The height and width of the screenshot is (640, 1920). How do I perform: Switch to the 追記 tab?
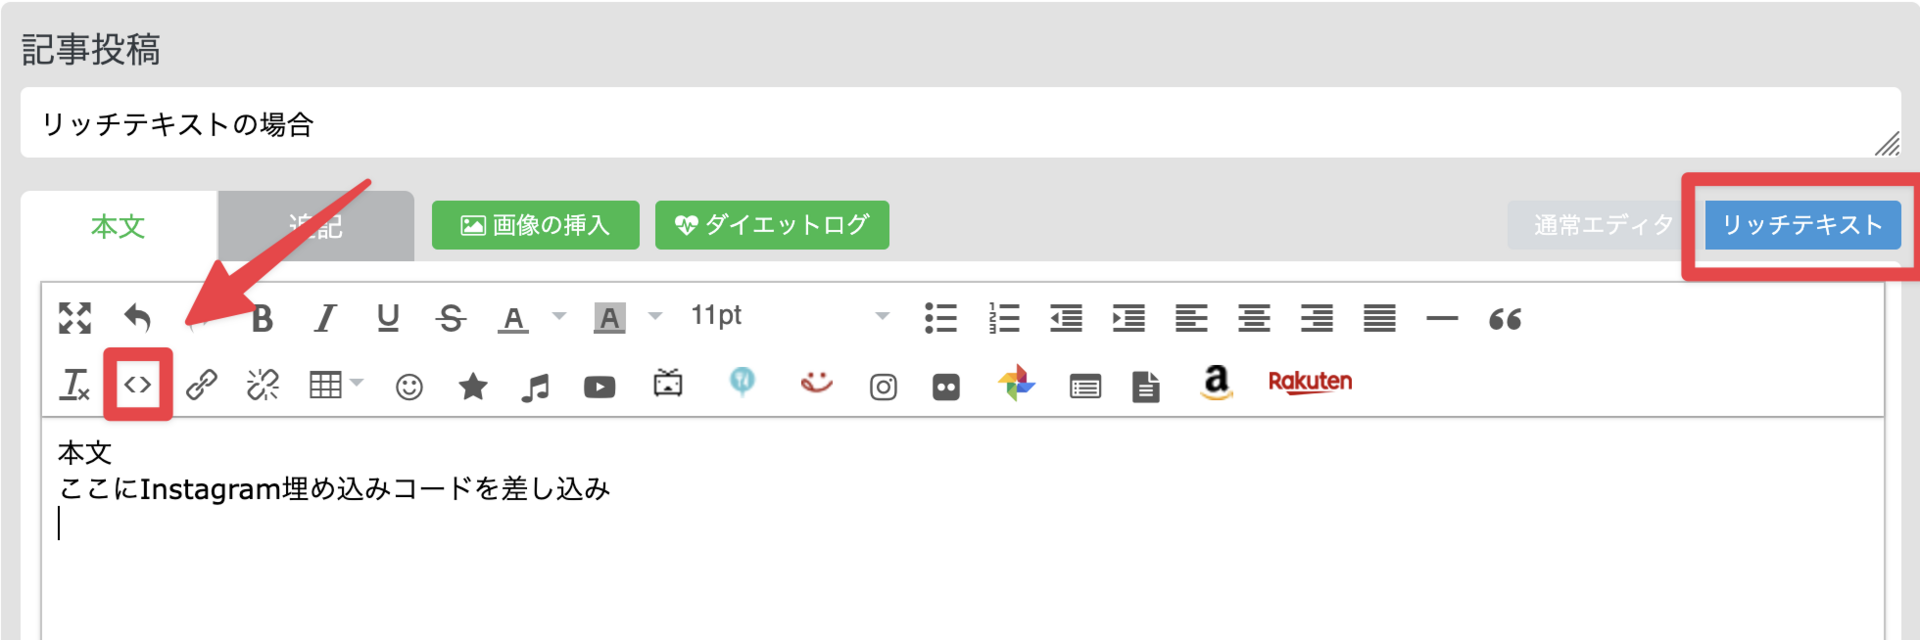pyautogui.click(x=316, y=227)
